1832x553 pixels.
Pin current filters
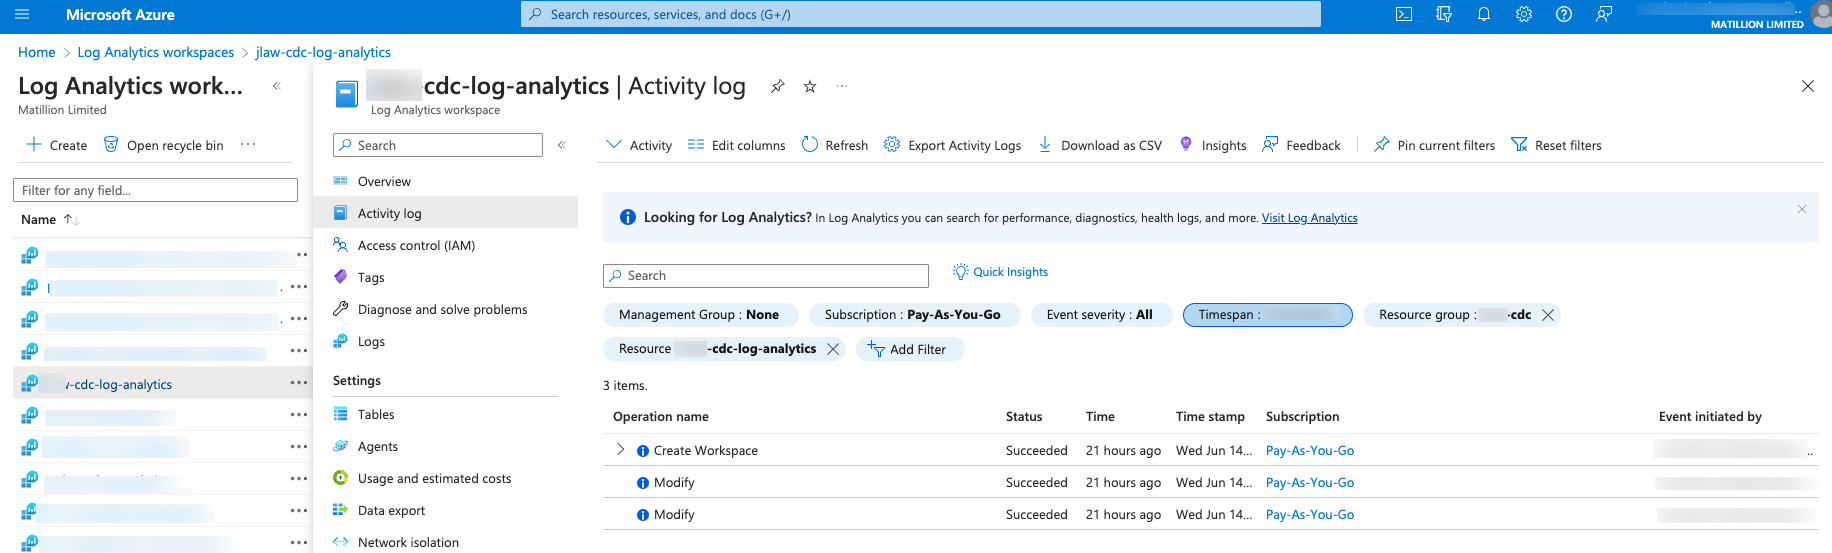pyautogui.click(x=1435, y=145)
